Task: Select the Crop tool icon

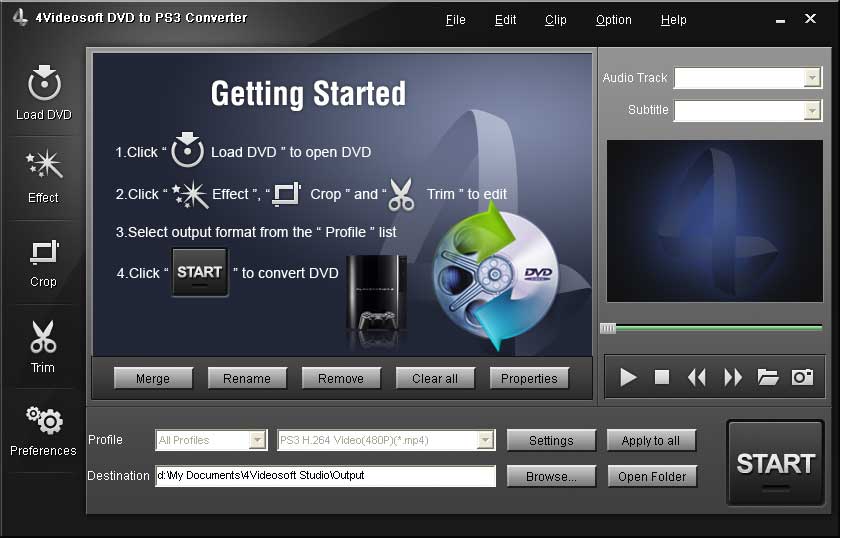Action: (43, 252)
